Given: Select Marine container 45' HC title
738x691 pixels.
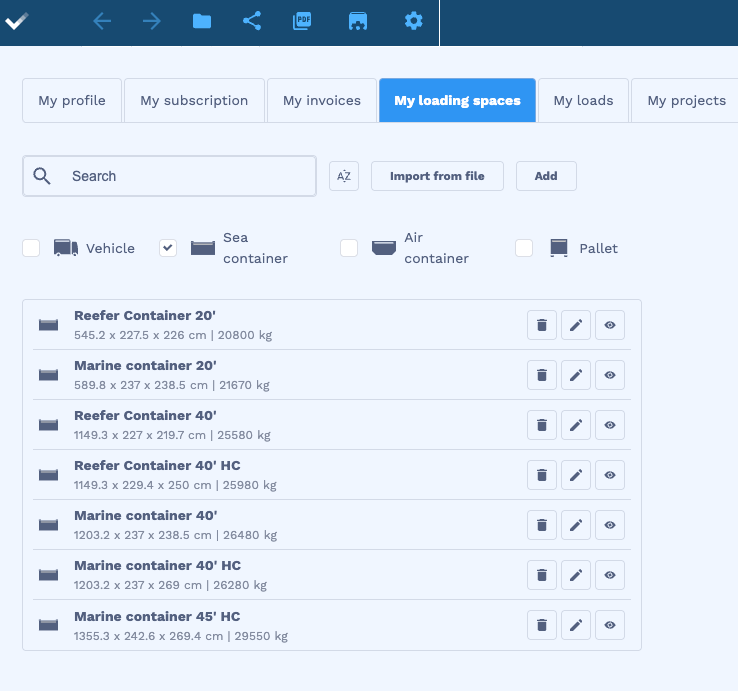Looking at the screenshot, I should (157, 617).
